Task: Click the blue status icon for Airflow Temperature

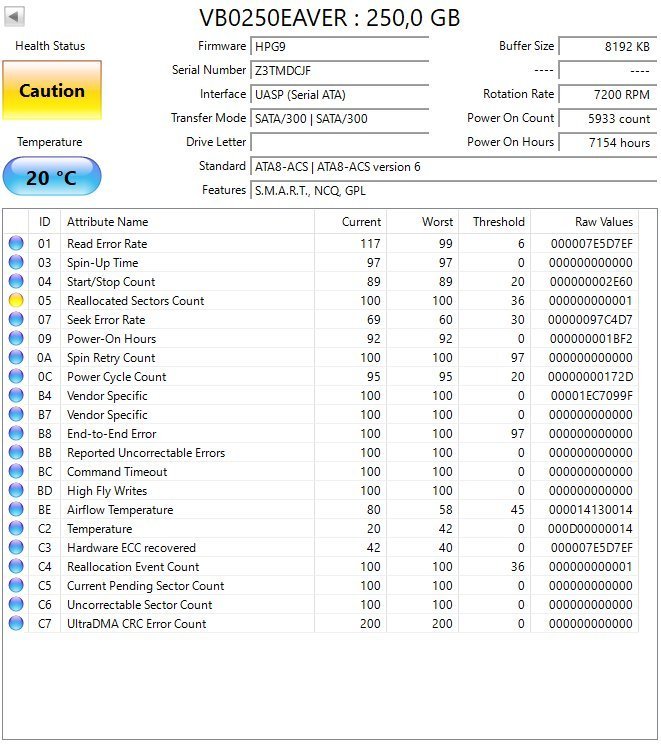Action: [16, 510]
